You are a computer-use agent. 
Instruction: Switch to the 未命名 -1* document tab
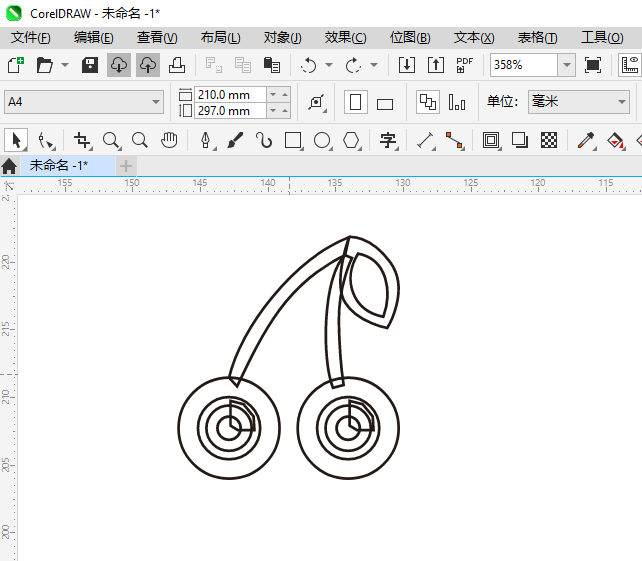pos(58,165)
